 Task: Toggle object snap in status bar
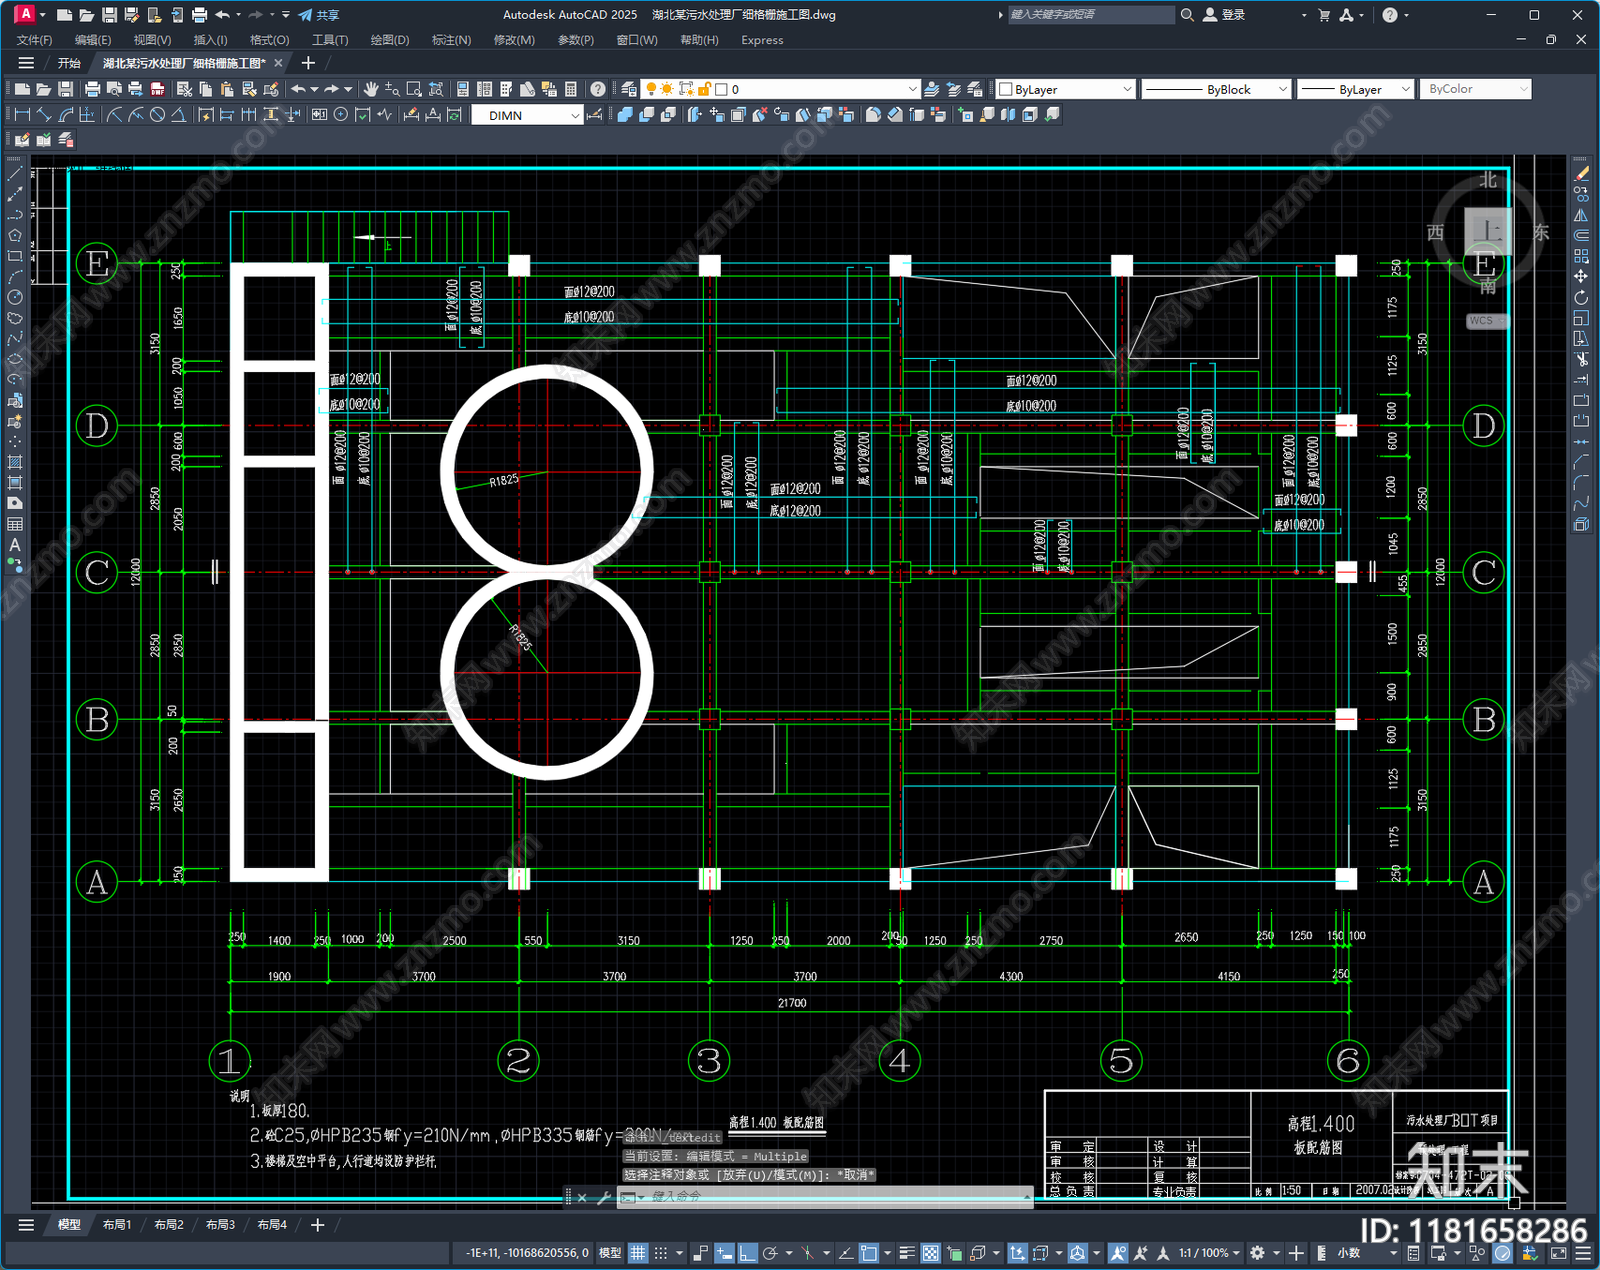869,1253
